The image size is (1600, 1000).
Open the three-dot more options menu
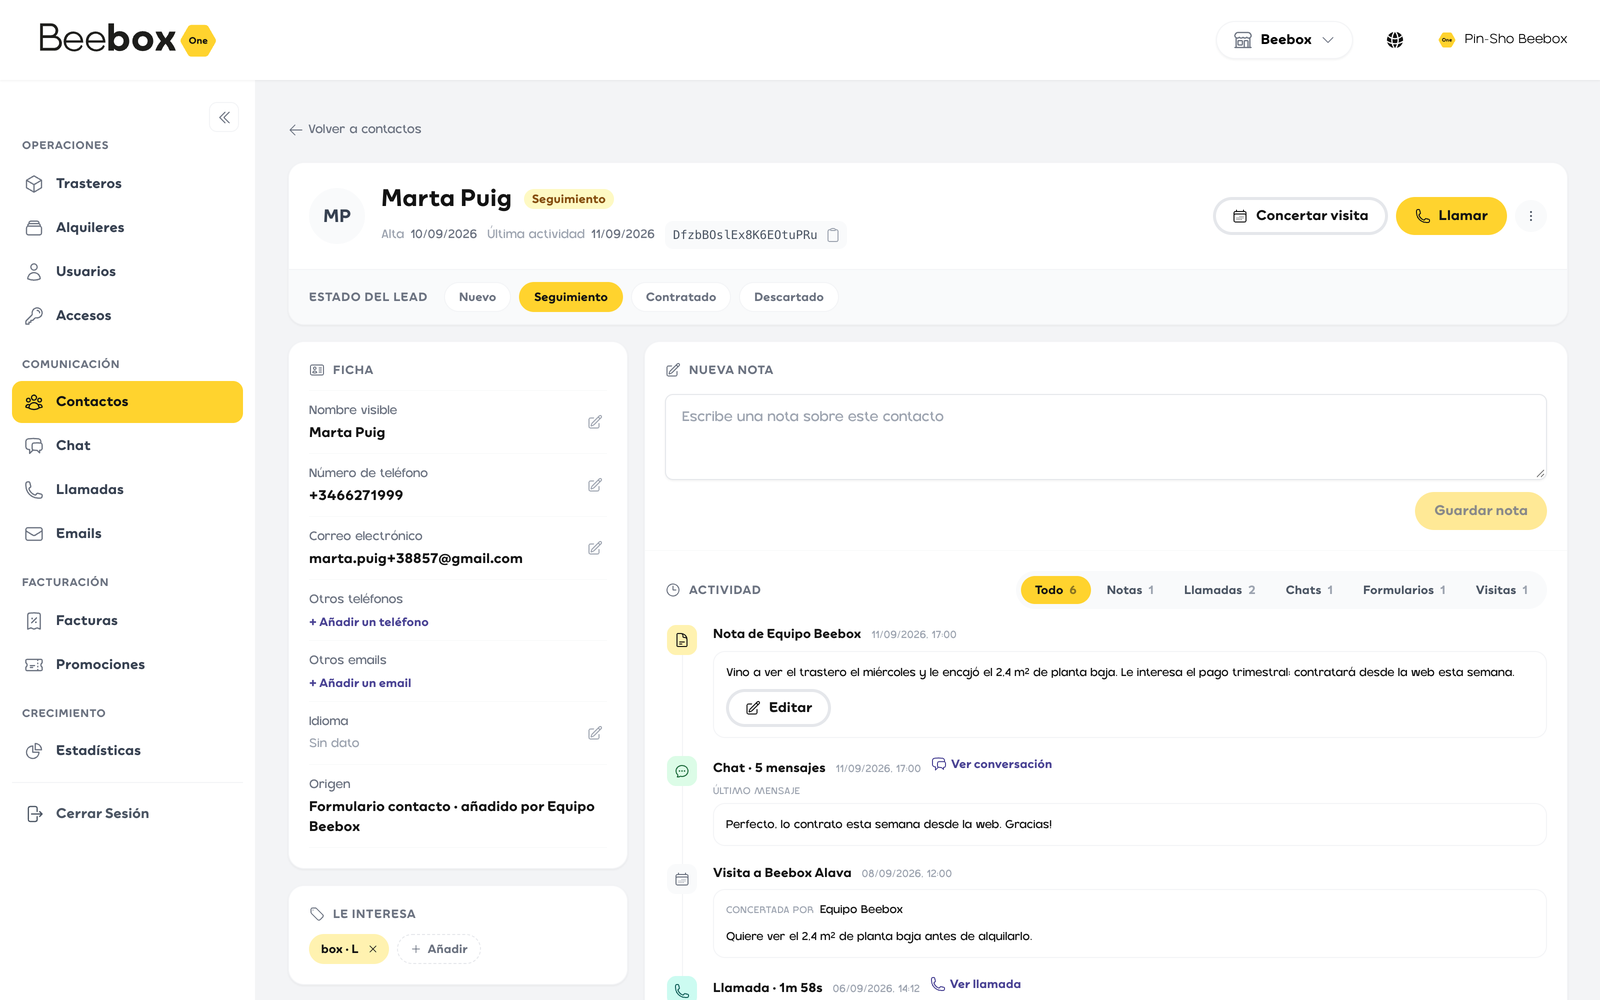(1530, 216)
